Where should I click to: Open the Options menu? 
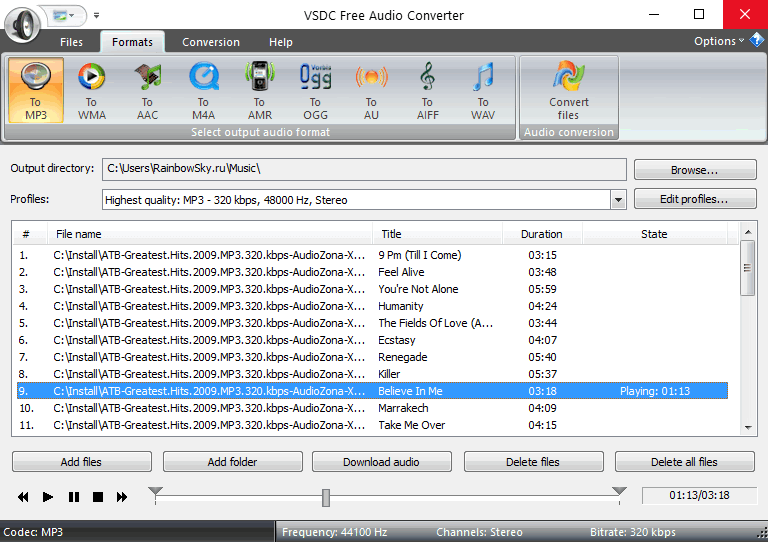[719, 41]
